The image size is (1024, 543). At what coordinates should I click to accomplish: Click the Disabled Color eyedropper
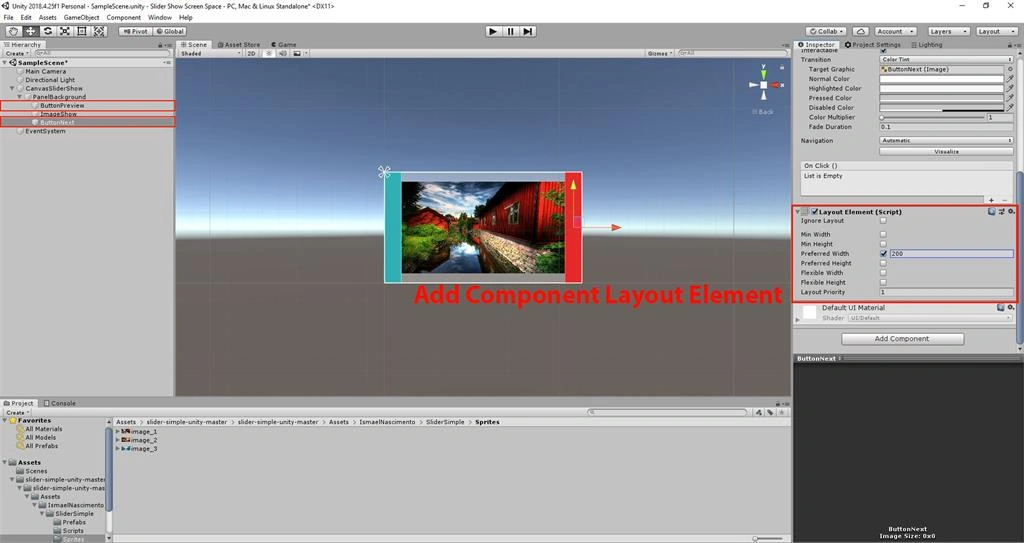point(1010,108)
